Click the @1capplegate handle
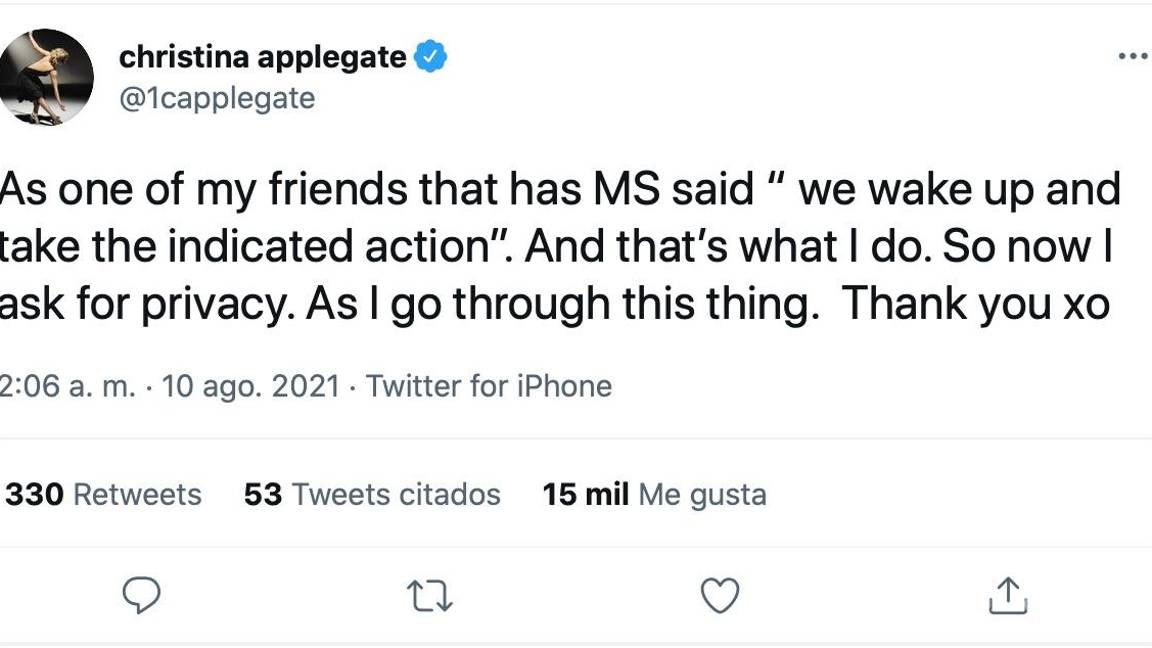 pos(216,97)
